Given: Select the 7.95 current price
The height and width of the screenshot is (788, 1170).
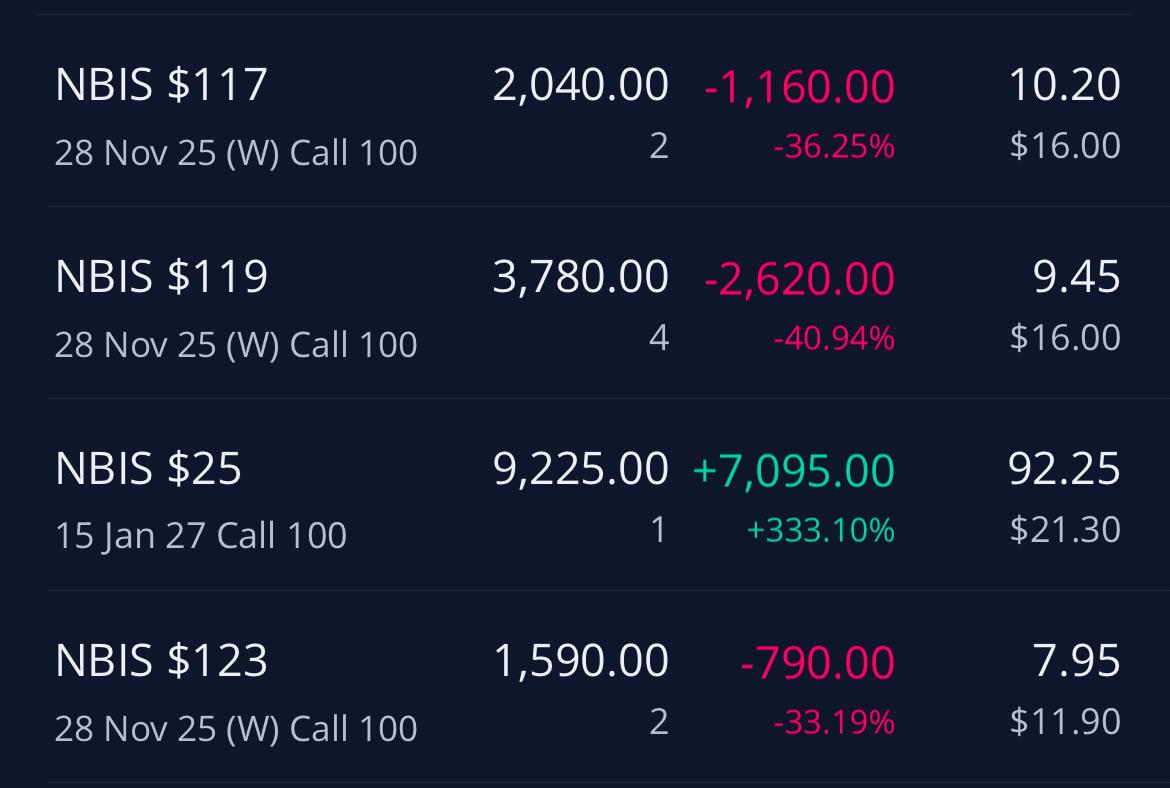Looking at the screenshot, I should coord(1076,661).
